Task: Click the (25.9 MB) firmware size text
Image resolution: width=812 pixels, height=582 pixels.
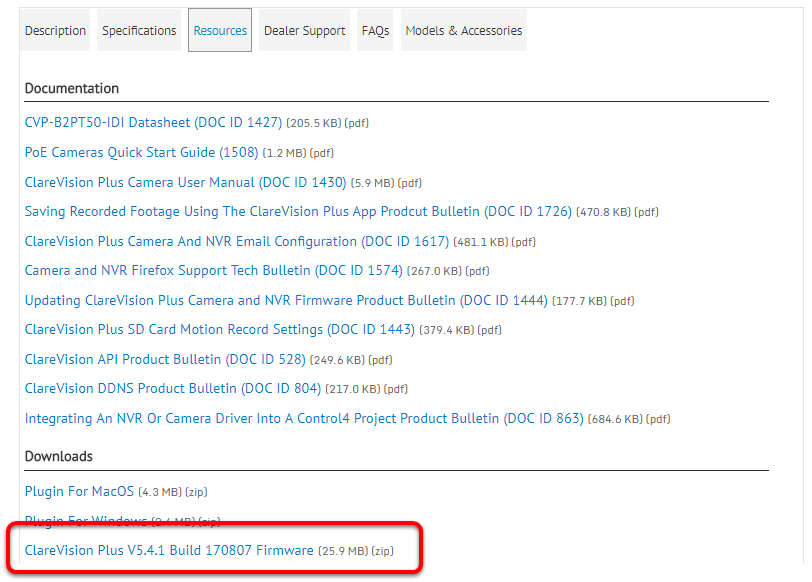Action: [x=343, y=551]
